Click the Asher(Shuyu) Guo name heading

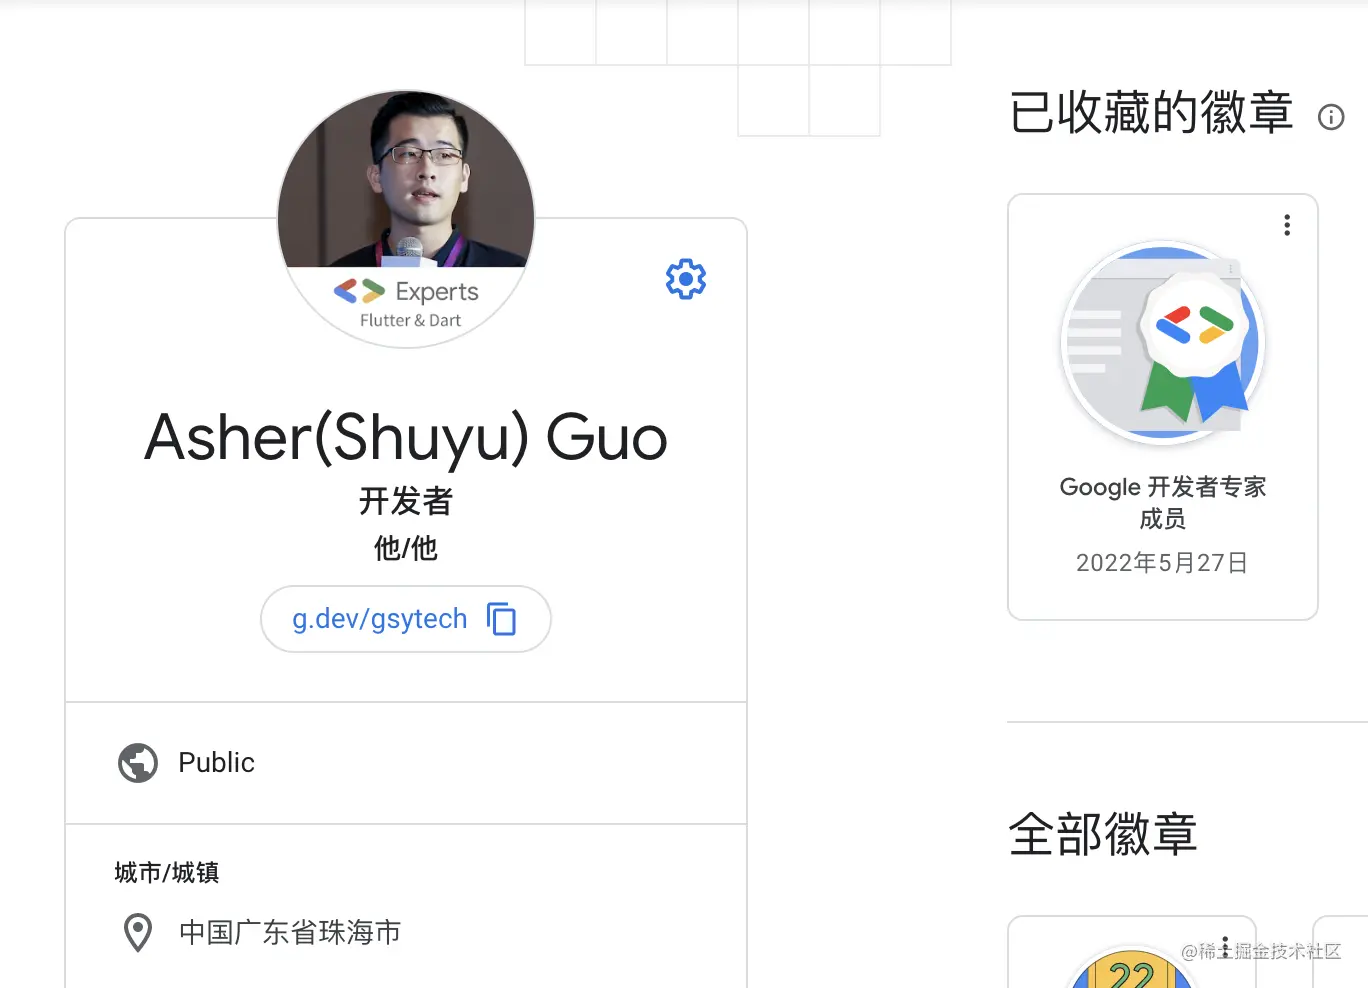tap(406, 437)
